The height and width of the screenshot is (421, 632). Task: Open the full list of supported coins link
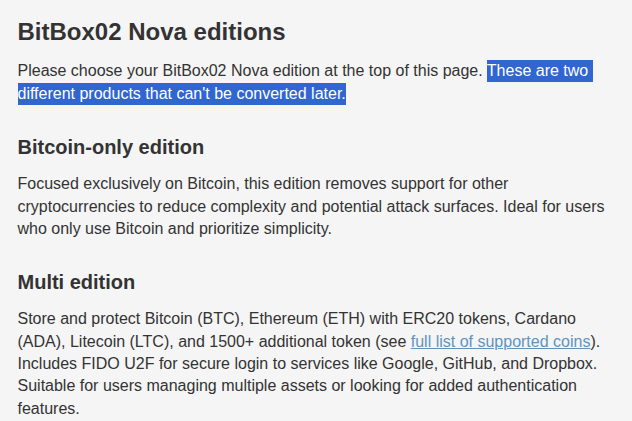[x=501, y=342]
